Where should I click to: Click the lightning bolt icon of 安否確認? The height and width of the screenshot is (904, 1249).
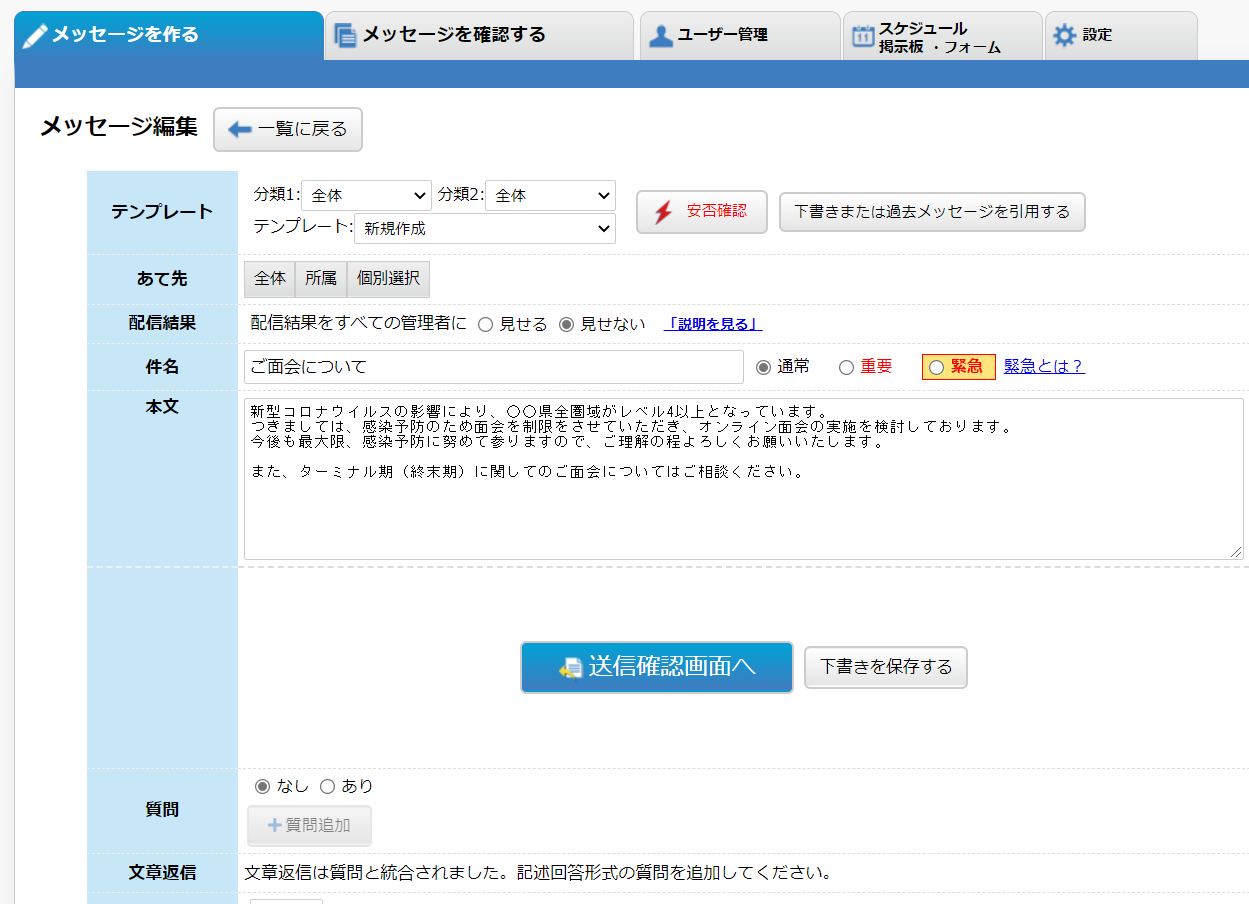pyautogui.click(x=663, y=212)
